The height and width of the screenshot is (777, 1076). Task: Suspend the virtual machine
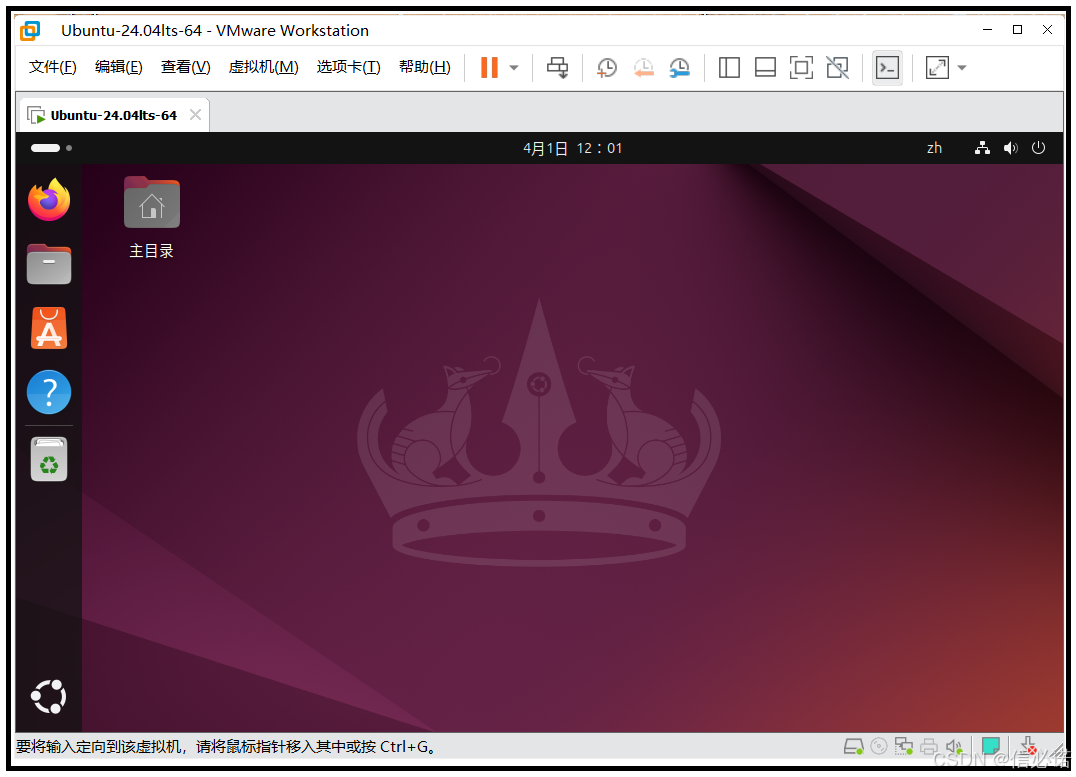[490, 67]
